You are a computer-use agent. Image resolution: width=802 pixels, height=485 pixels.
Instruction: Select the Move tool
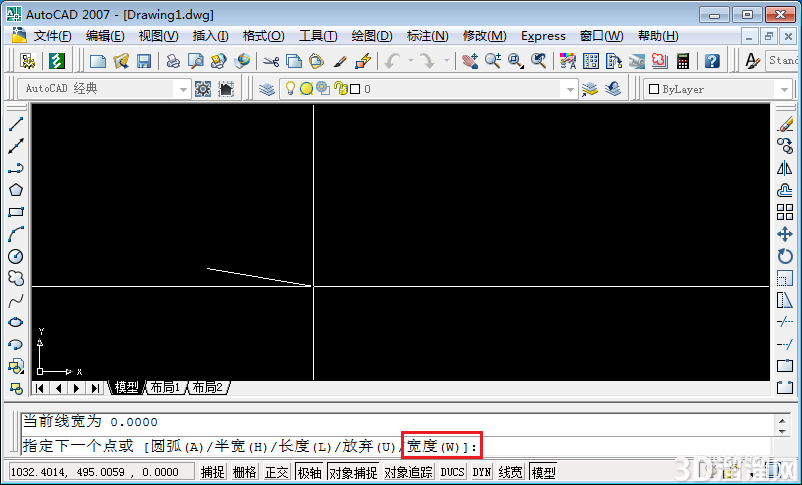tap(785, 234)
